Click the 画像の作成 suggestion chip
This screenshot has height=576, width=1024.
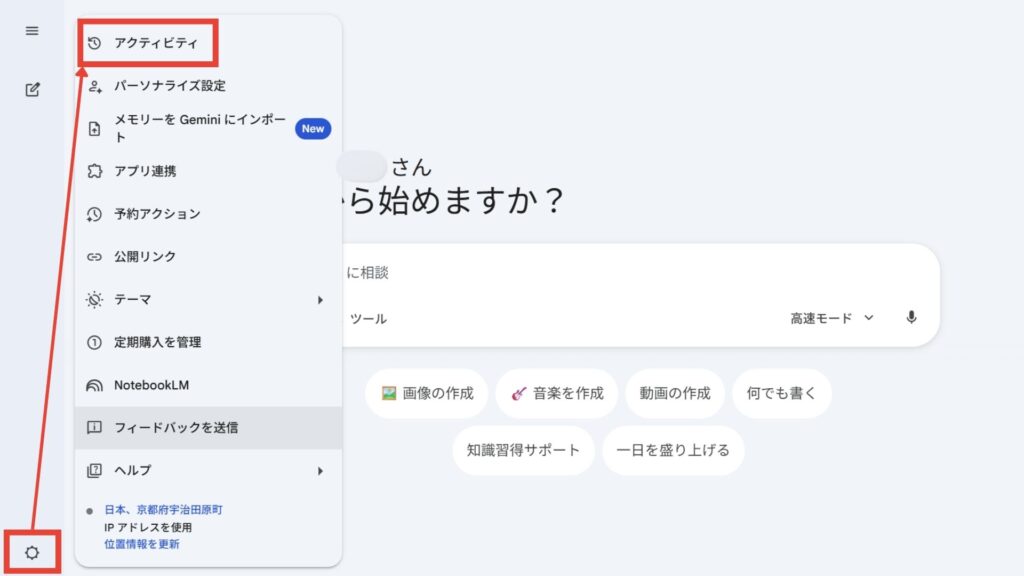click(427, 393)
